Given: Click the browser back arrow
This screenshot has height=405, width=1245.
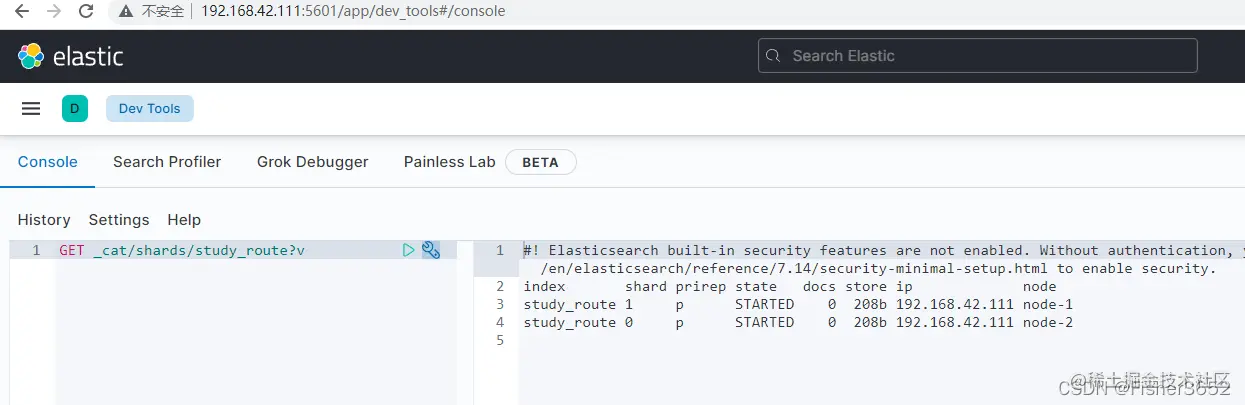Looking at the screenshot, I should point(21,11).
